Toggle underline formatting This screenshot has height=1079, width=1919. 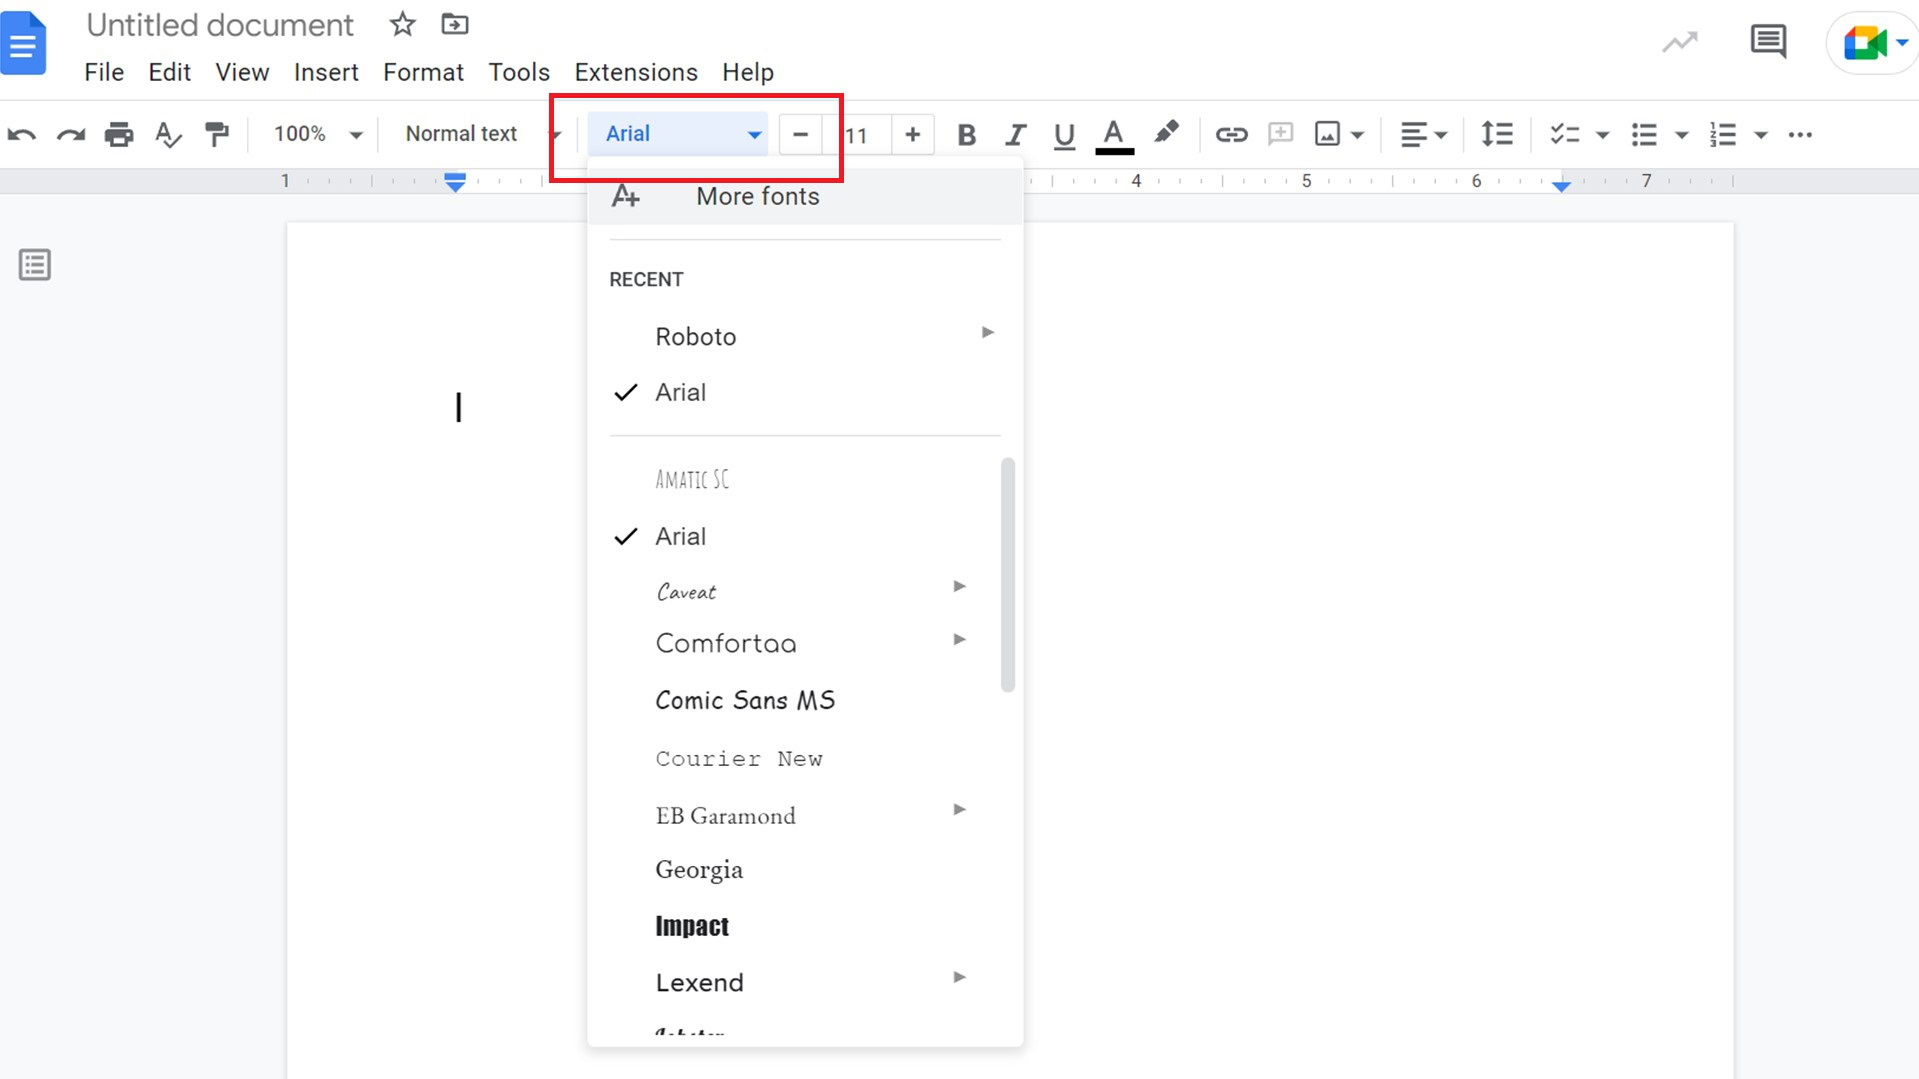pyautogui.click(x=1064, y=134)
